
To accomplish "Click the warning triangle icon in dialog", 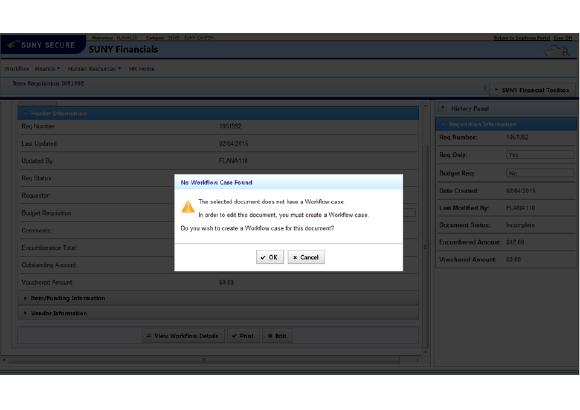I will click(x=188, y=206).
